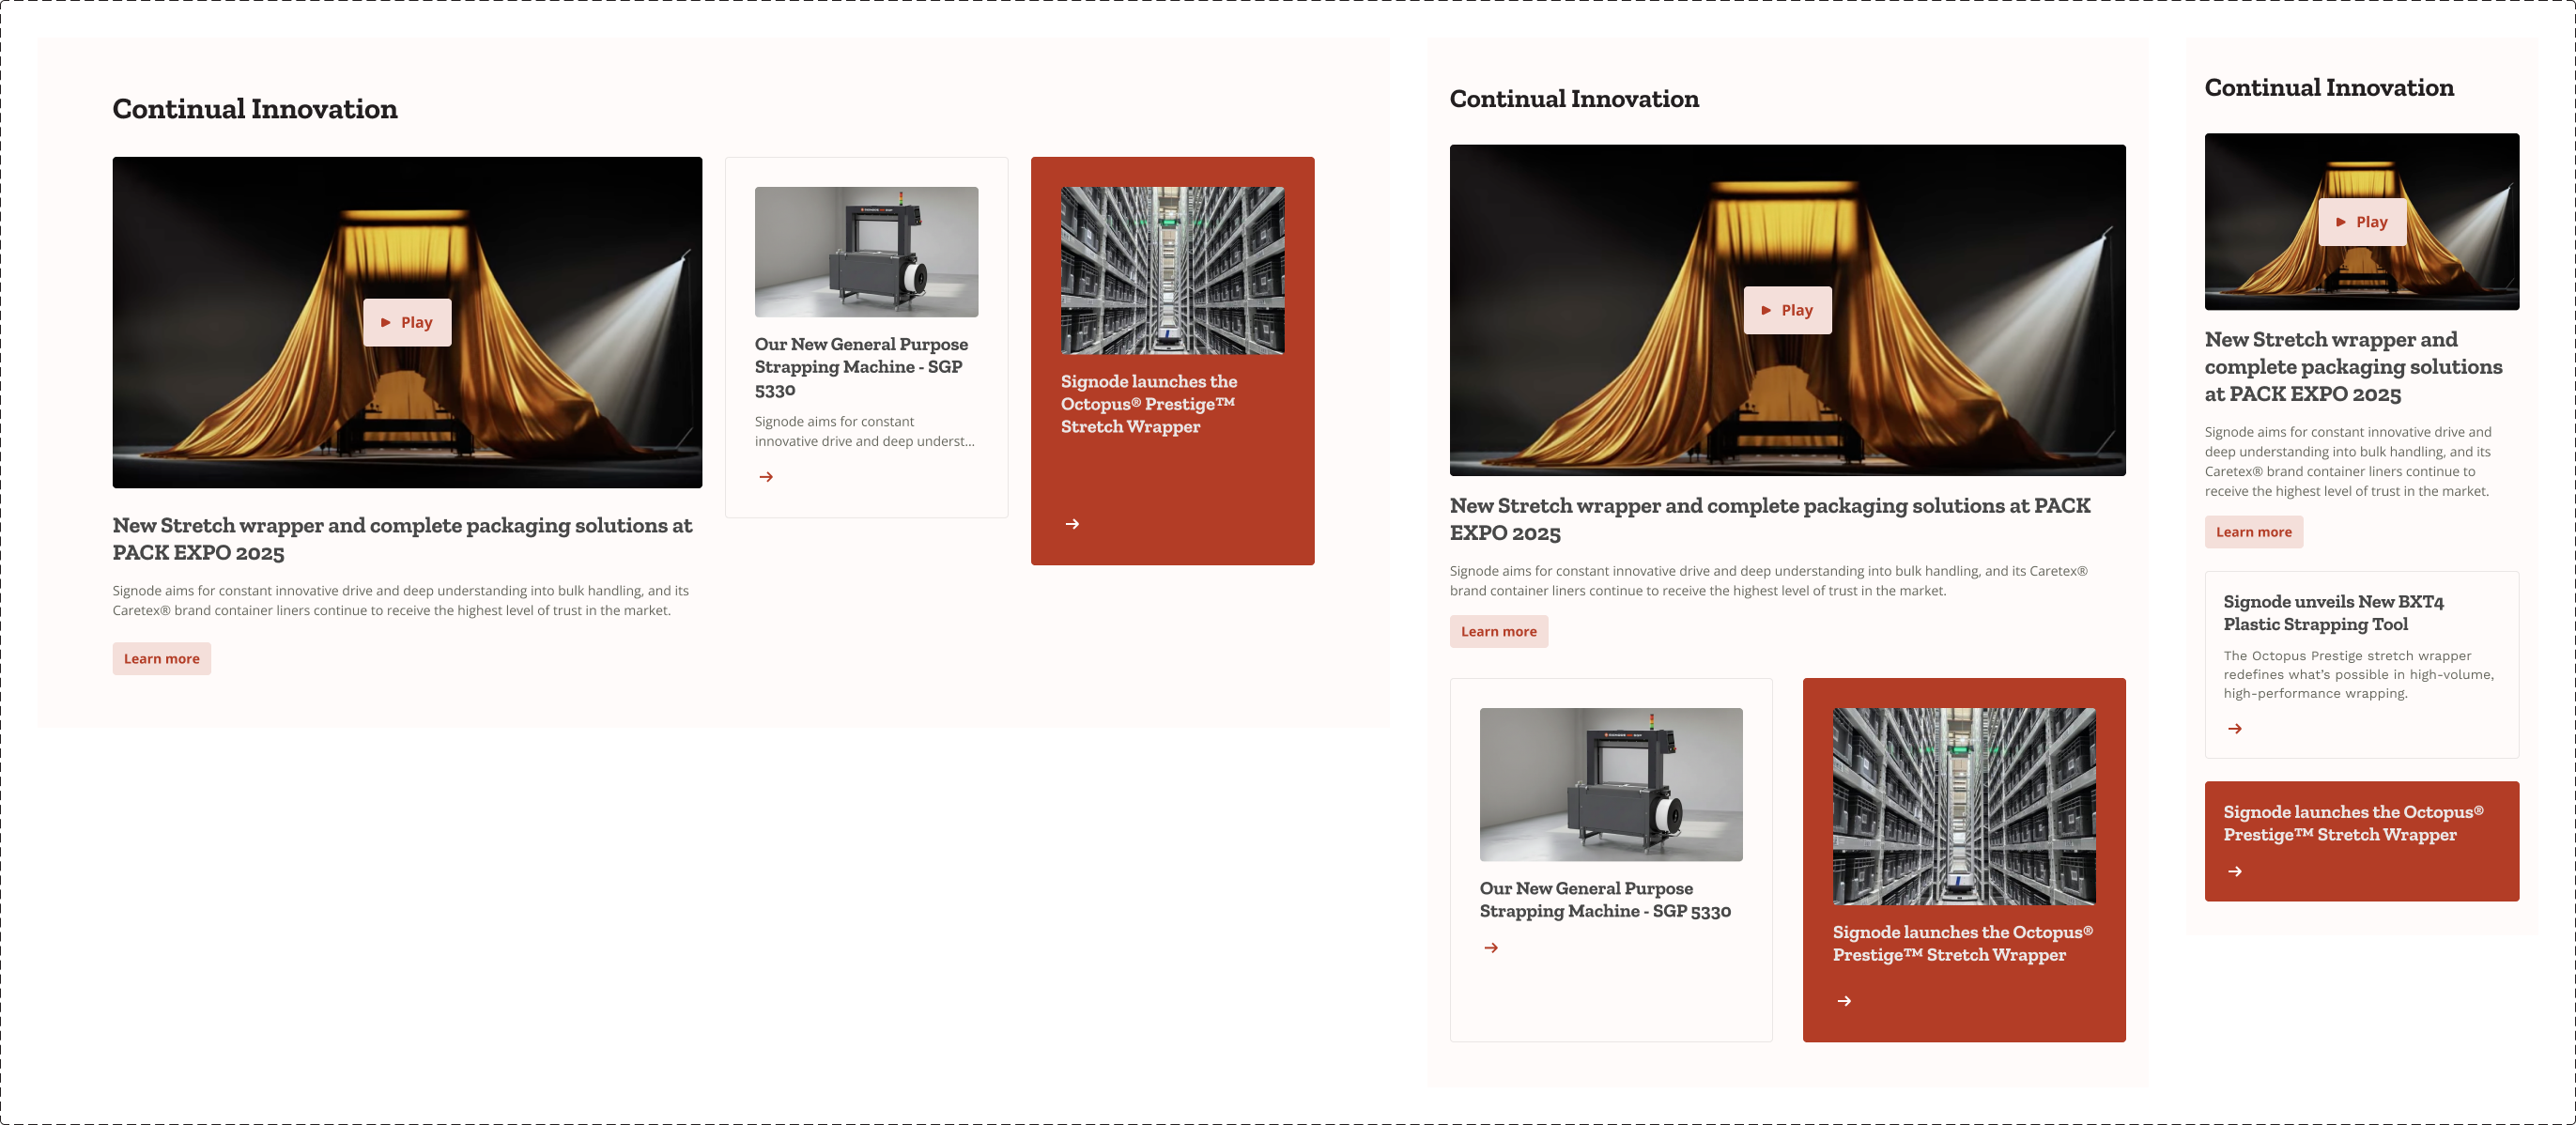Viewport: 2576px width, 1125px height.
Task: Open strapping machine image in desktop card
Action: (x=866, y=252)
